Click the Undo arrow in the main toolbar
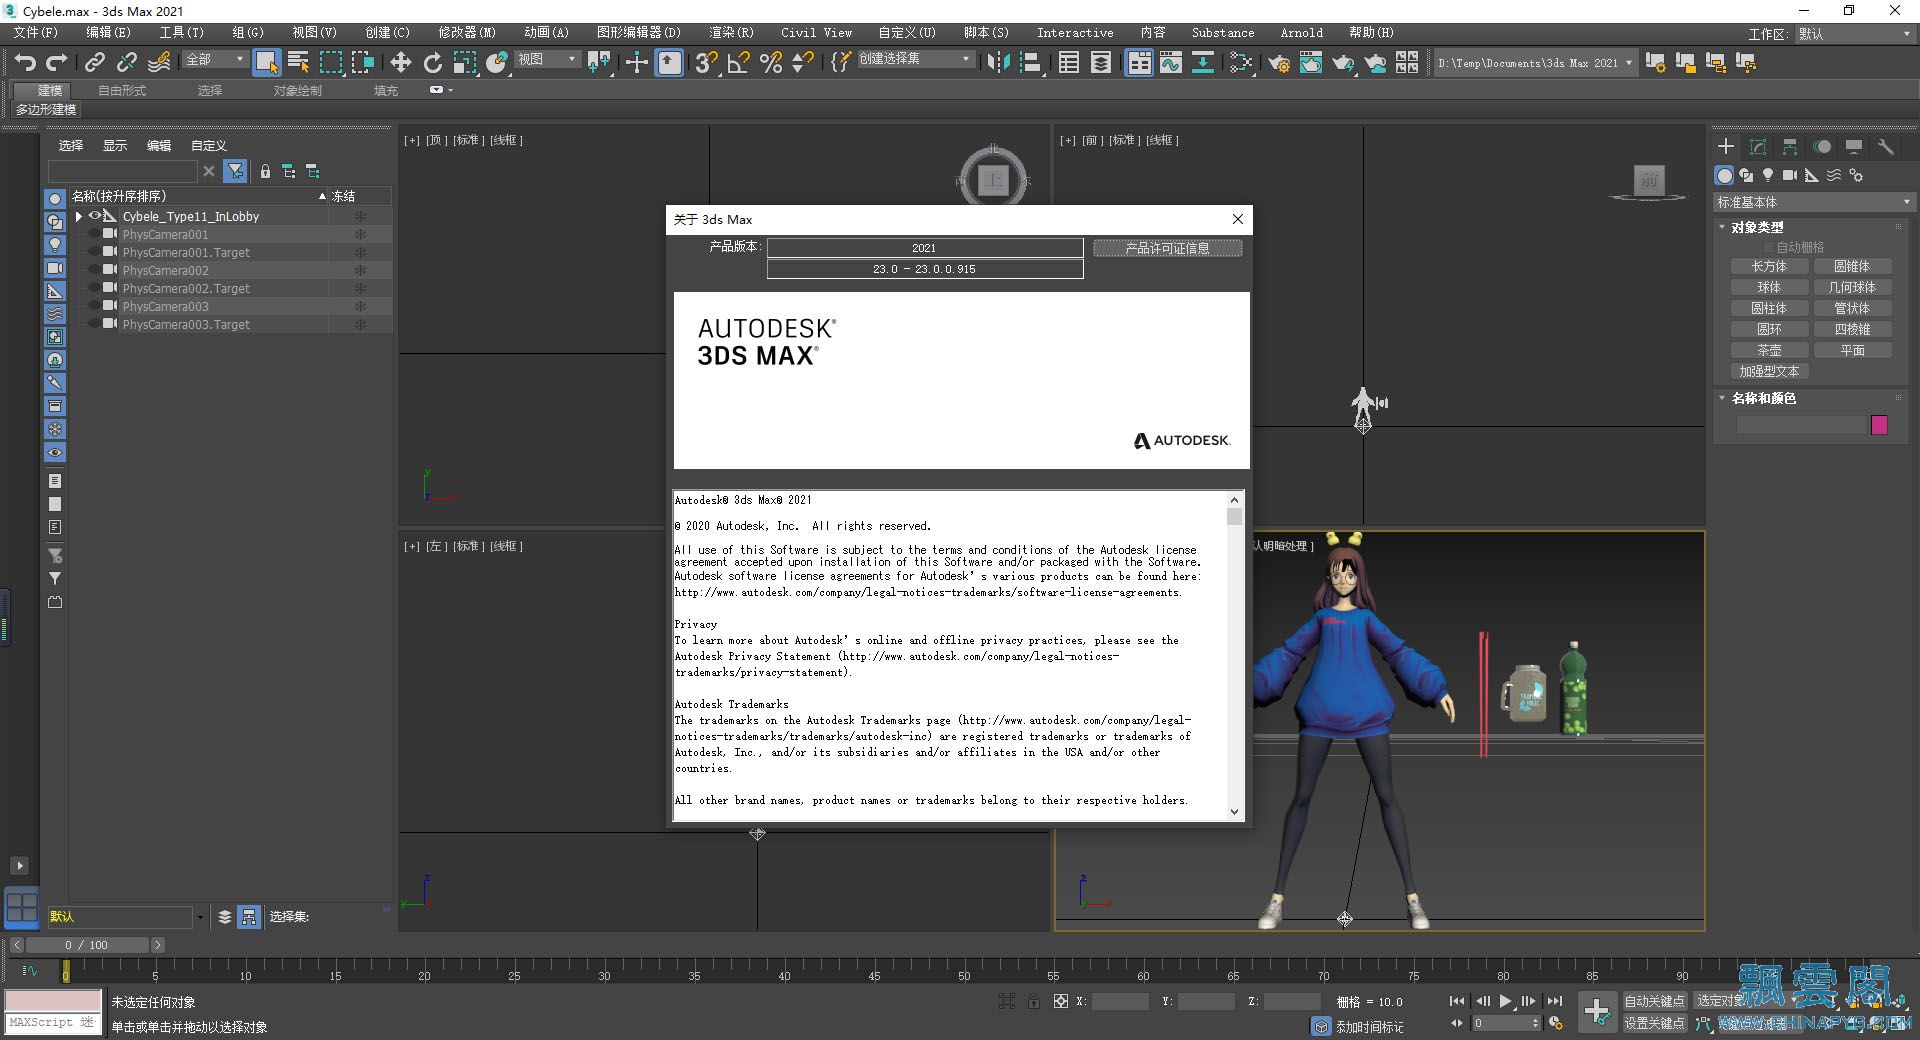 point(25,62)
